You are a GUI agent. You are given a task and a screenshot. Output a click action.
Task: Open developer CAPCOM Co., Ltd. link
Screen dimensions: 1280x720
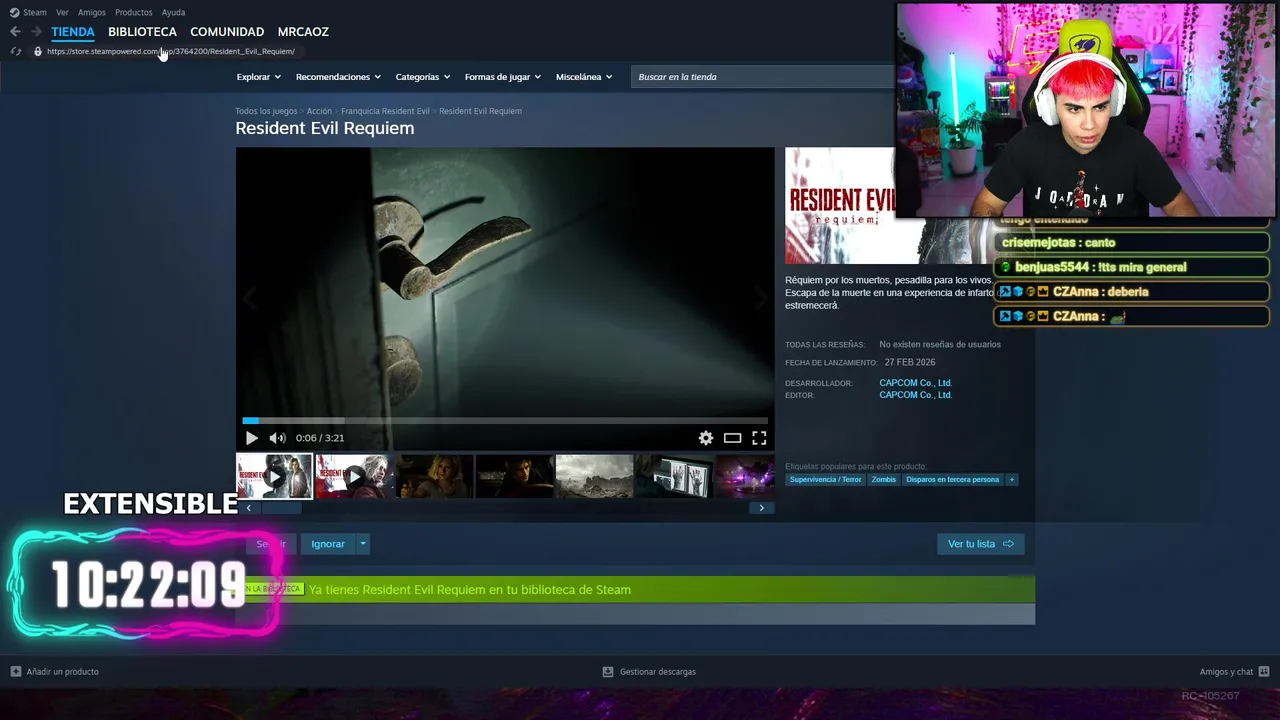[915, 383]
